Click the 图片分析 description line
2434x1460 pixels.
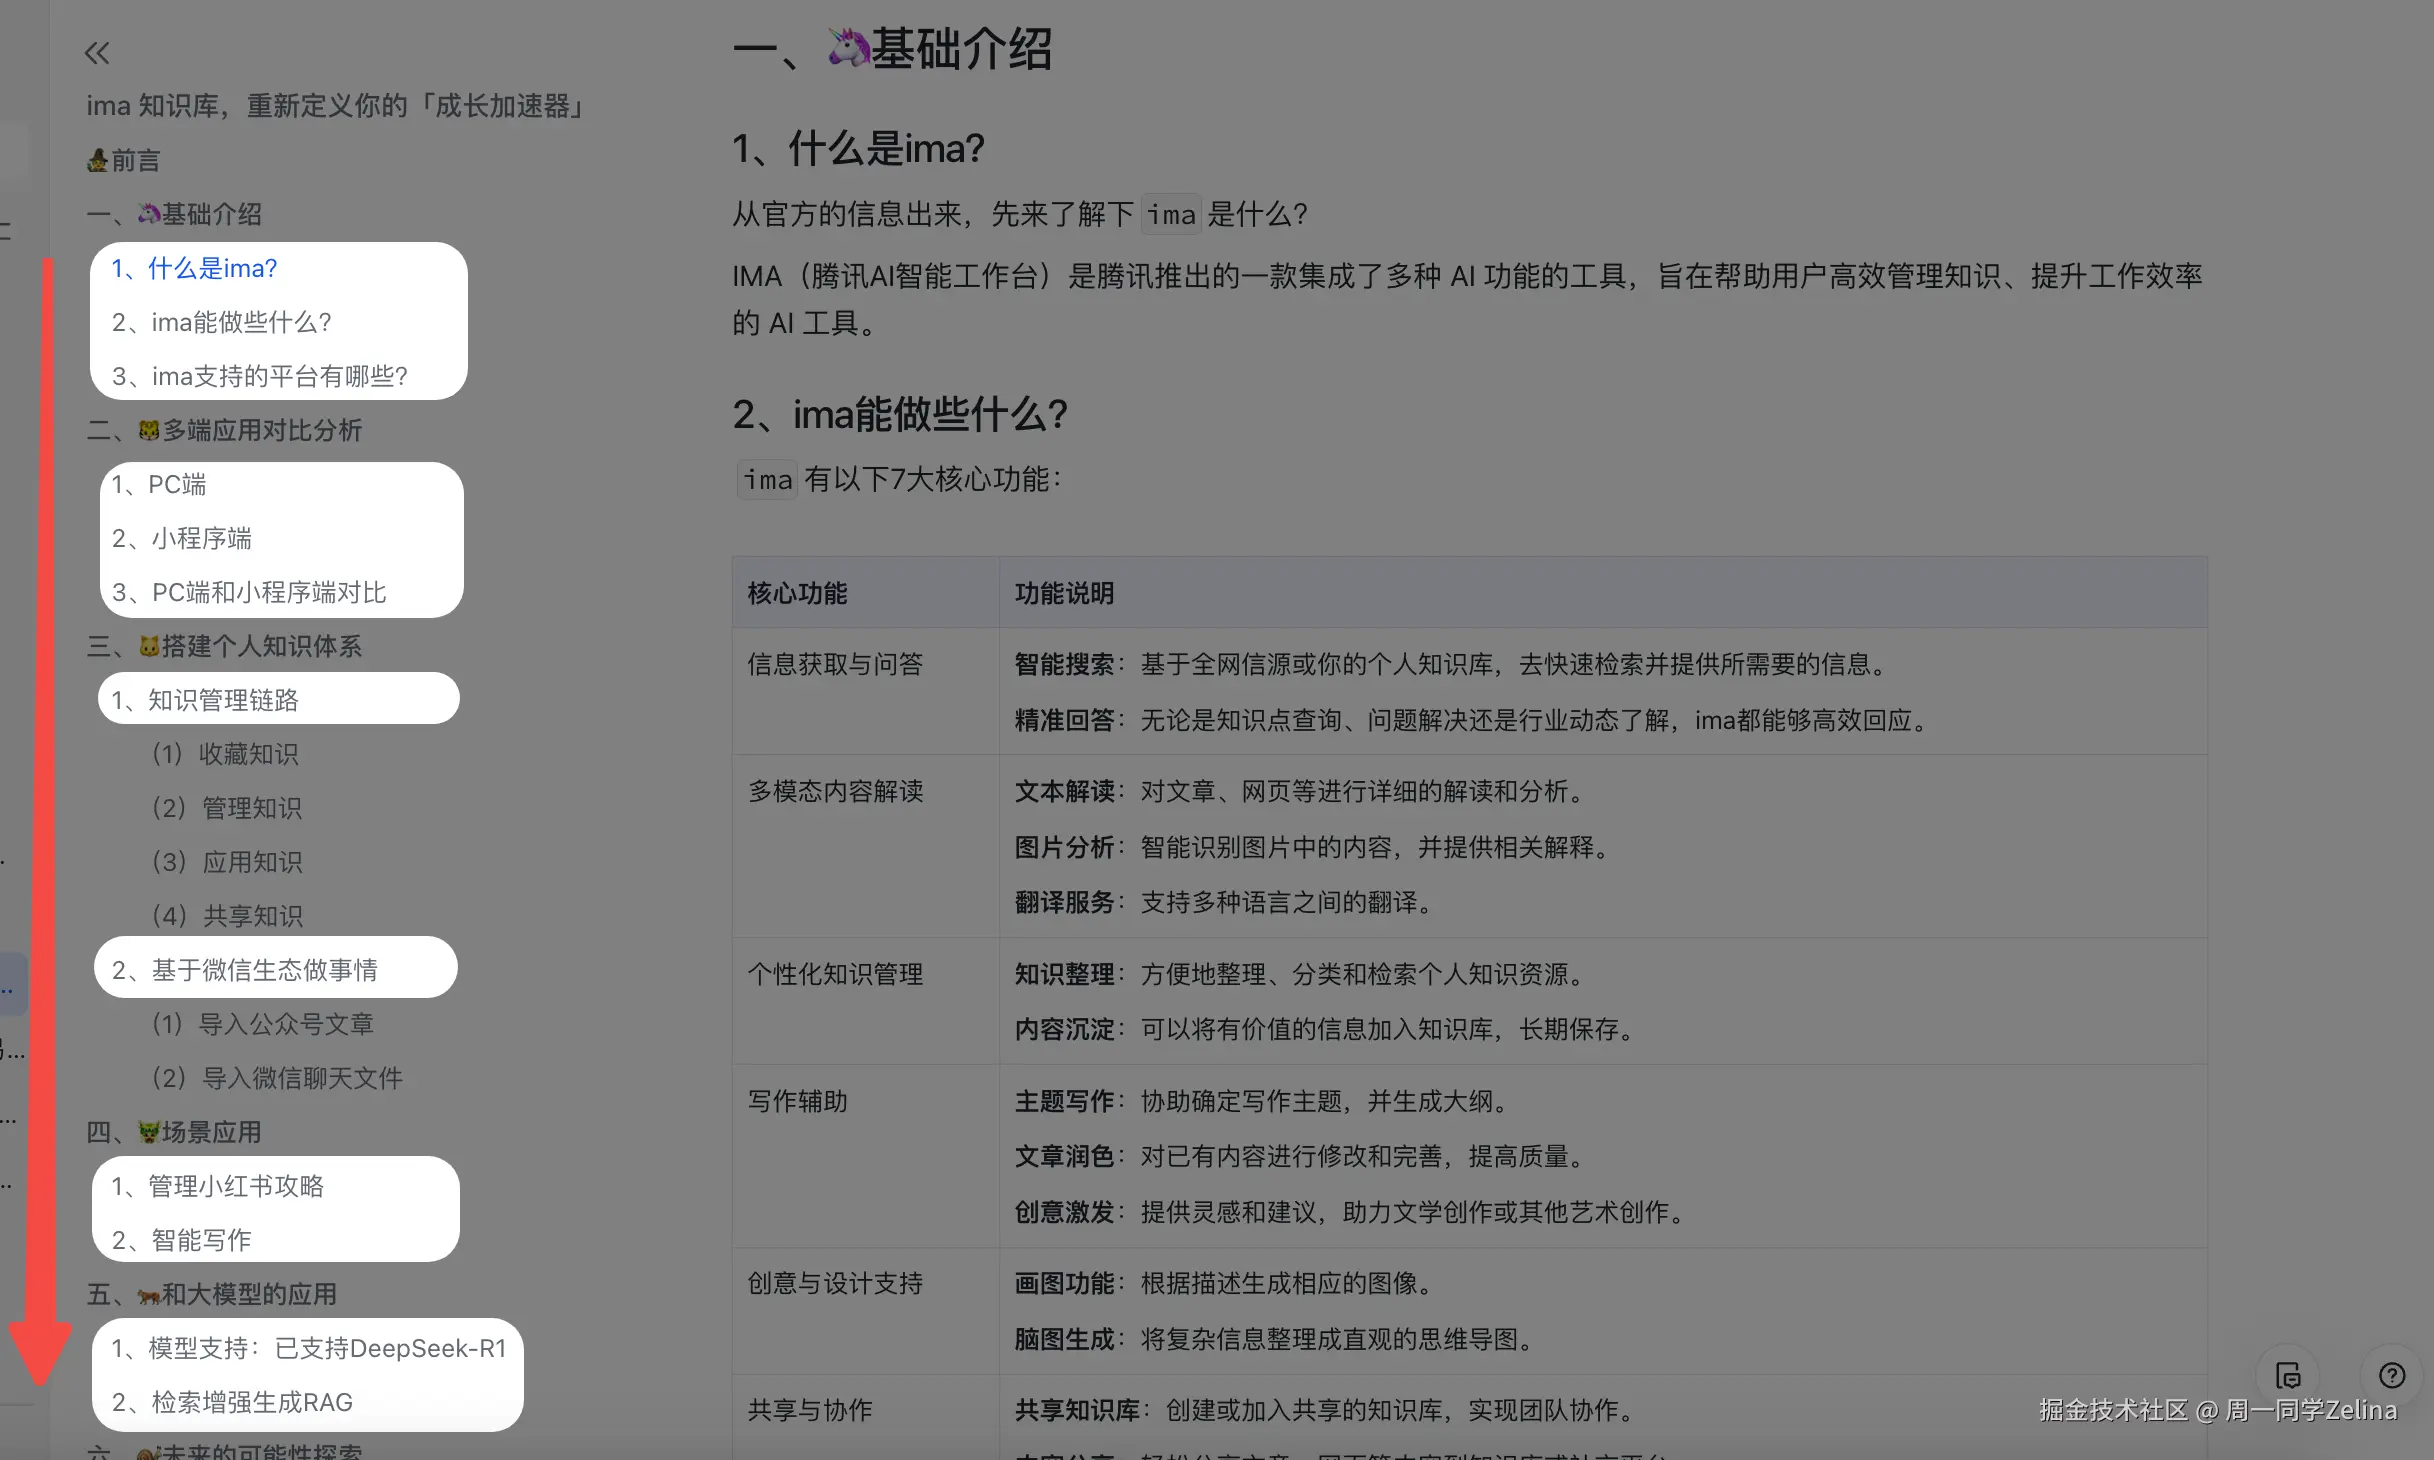click(x=1312, y=847)
